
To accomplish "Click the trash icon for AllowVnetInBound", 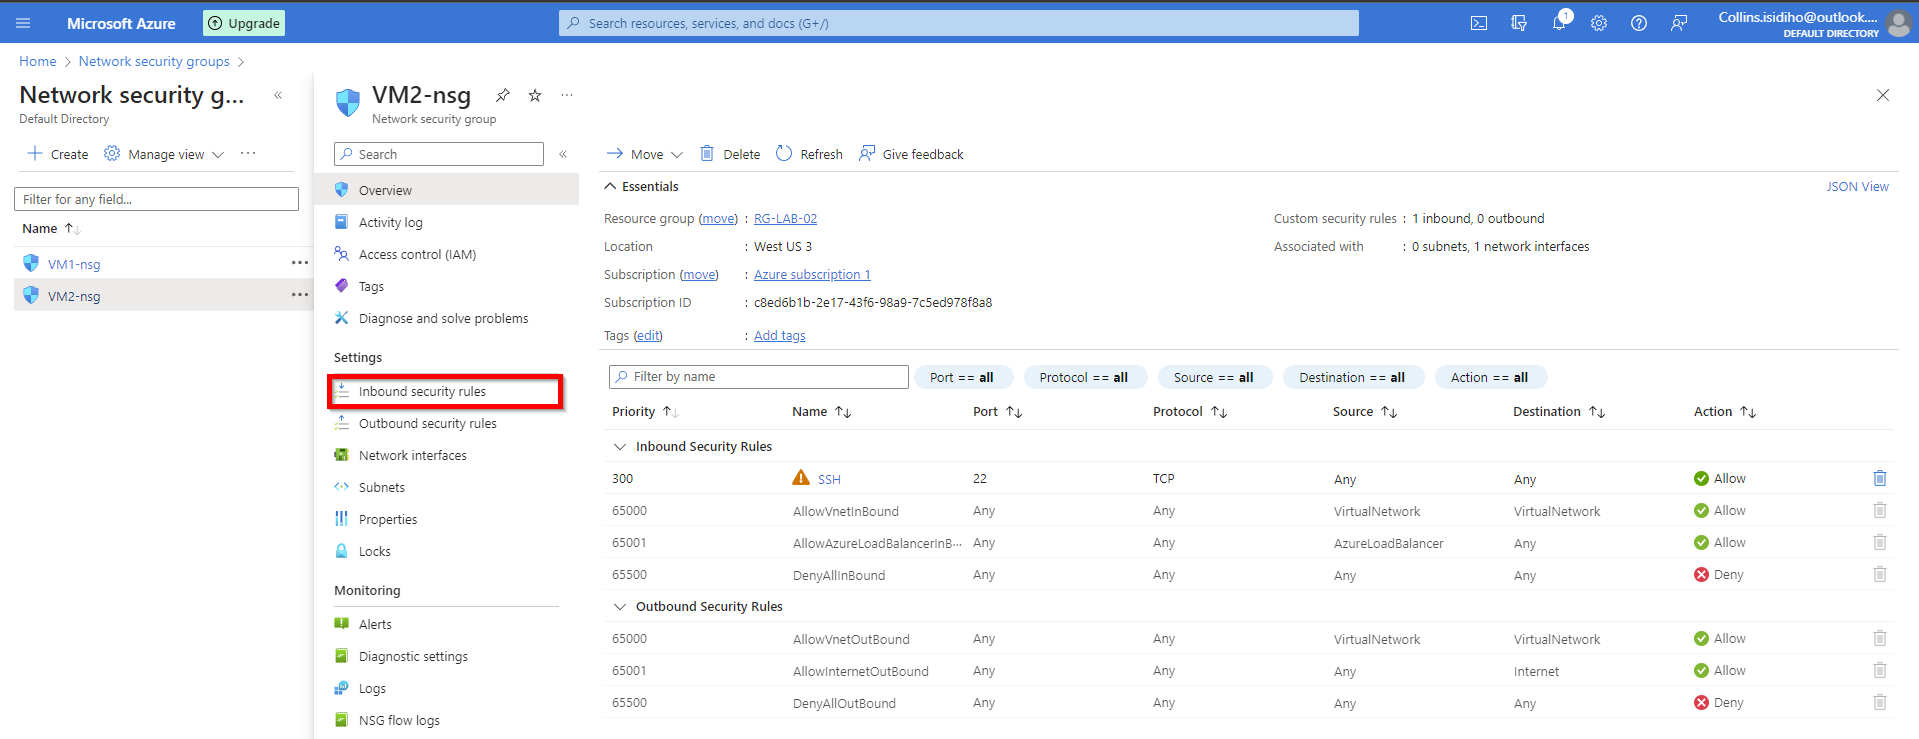I will 1880,510.
